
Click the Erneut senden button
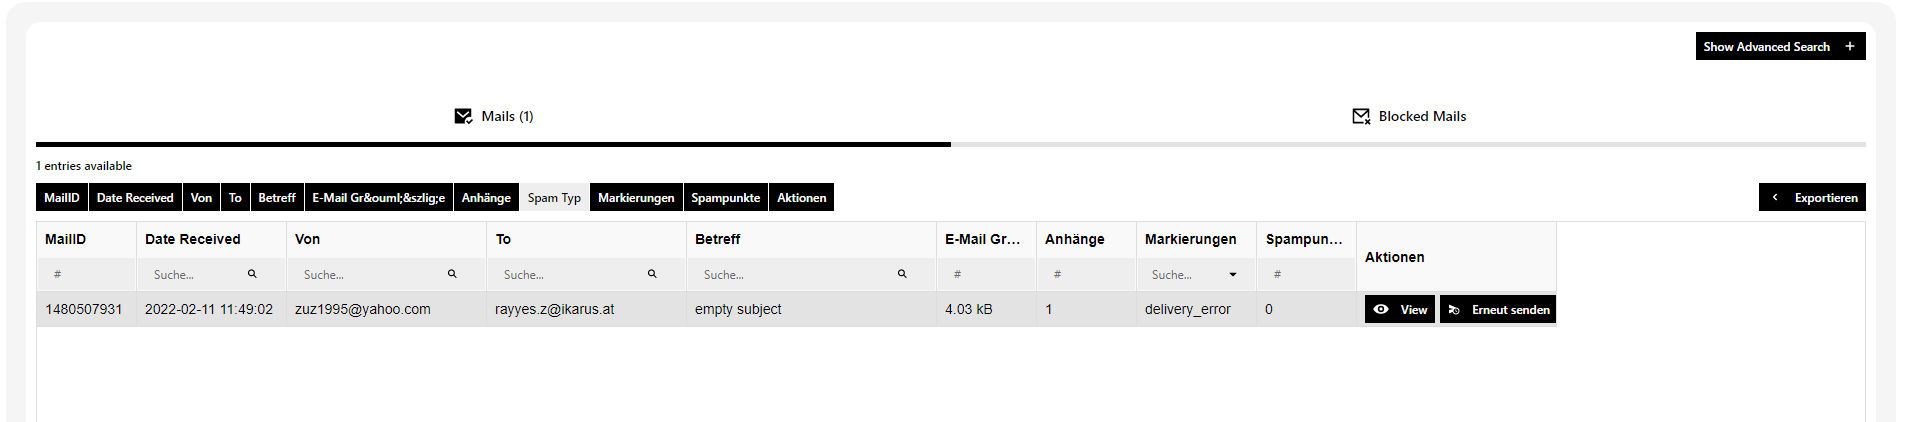pyautogui.click(x=1498, y=309)
